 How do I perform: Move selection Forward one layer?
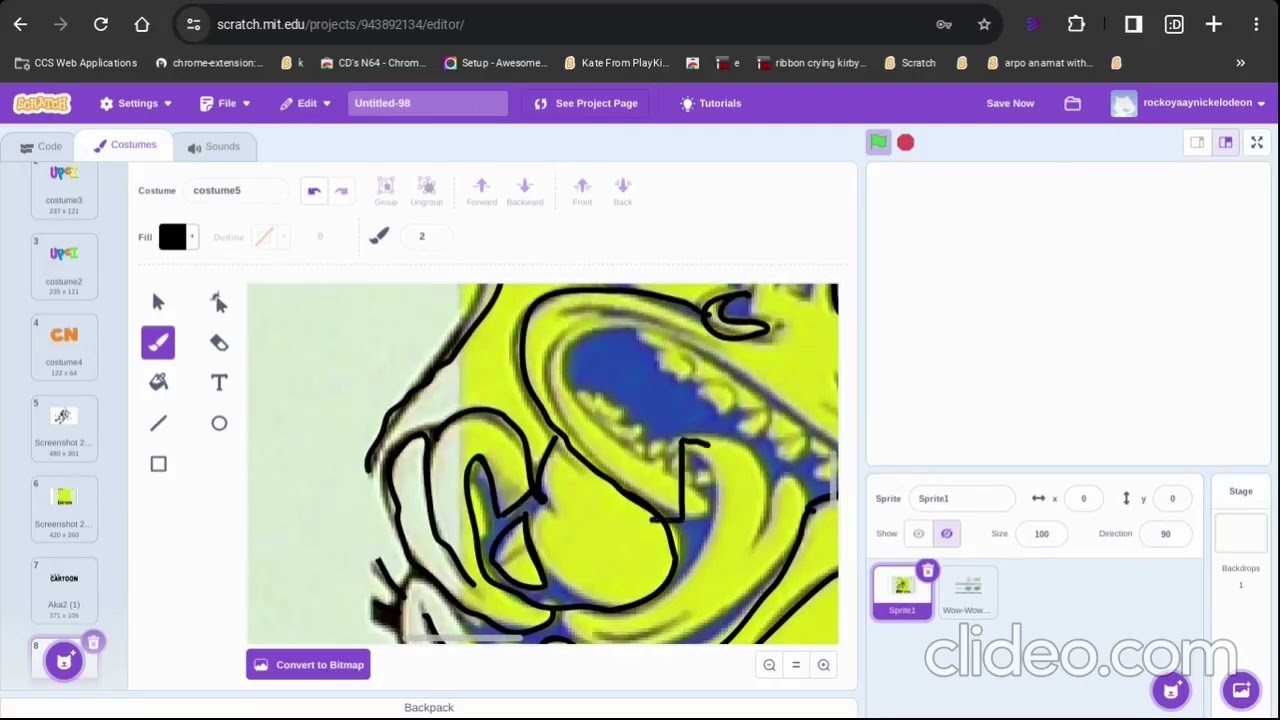pos(481,191)
